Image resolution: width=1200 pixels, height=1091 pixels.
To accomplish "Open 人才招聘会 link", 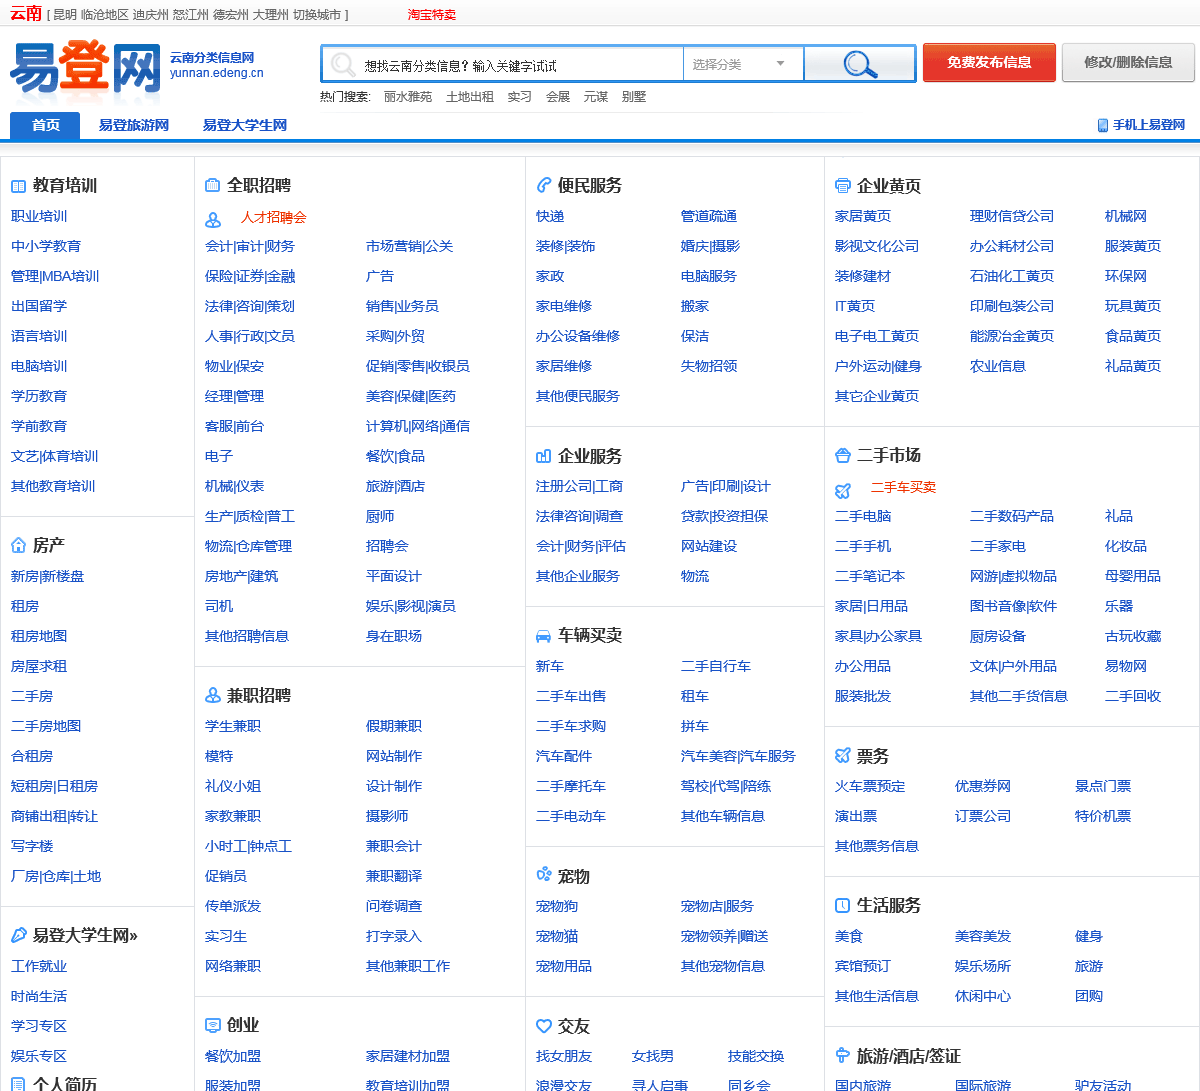I will point(274,217).
